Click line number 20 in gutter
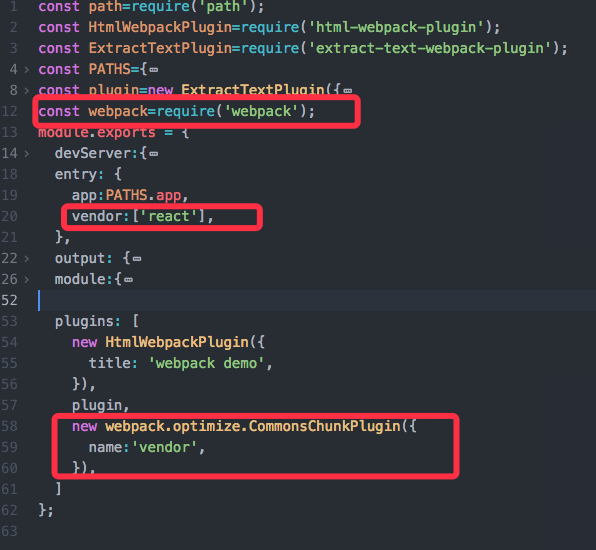 point(10,216)
